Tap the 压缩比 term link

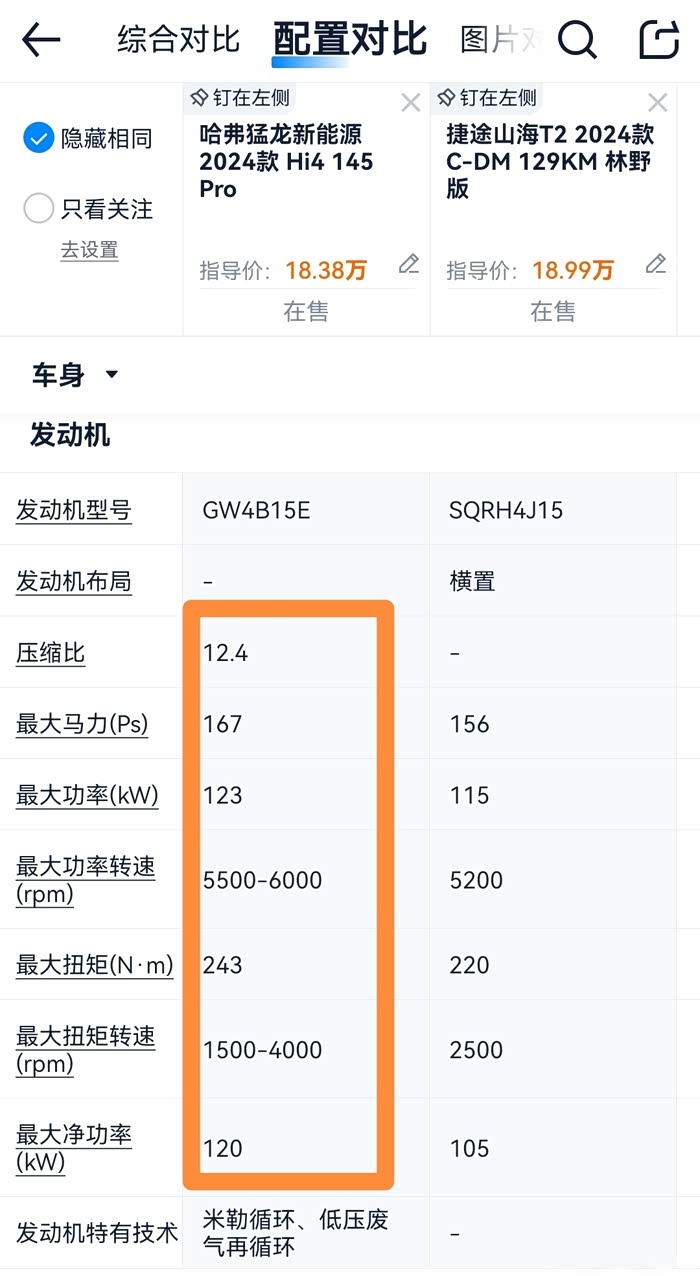[x=51, y=653]
